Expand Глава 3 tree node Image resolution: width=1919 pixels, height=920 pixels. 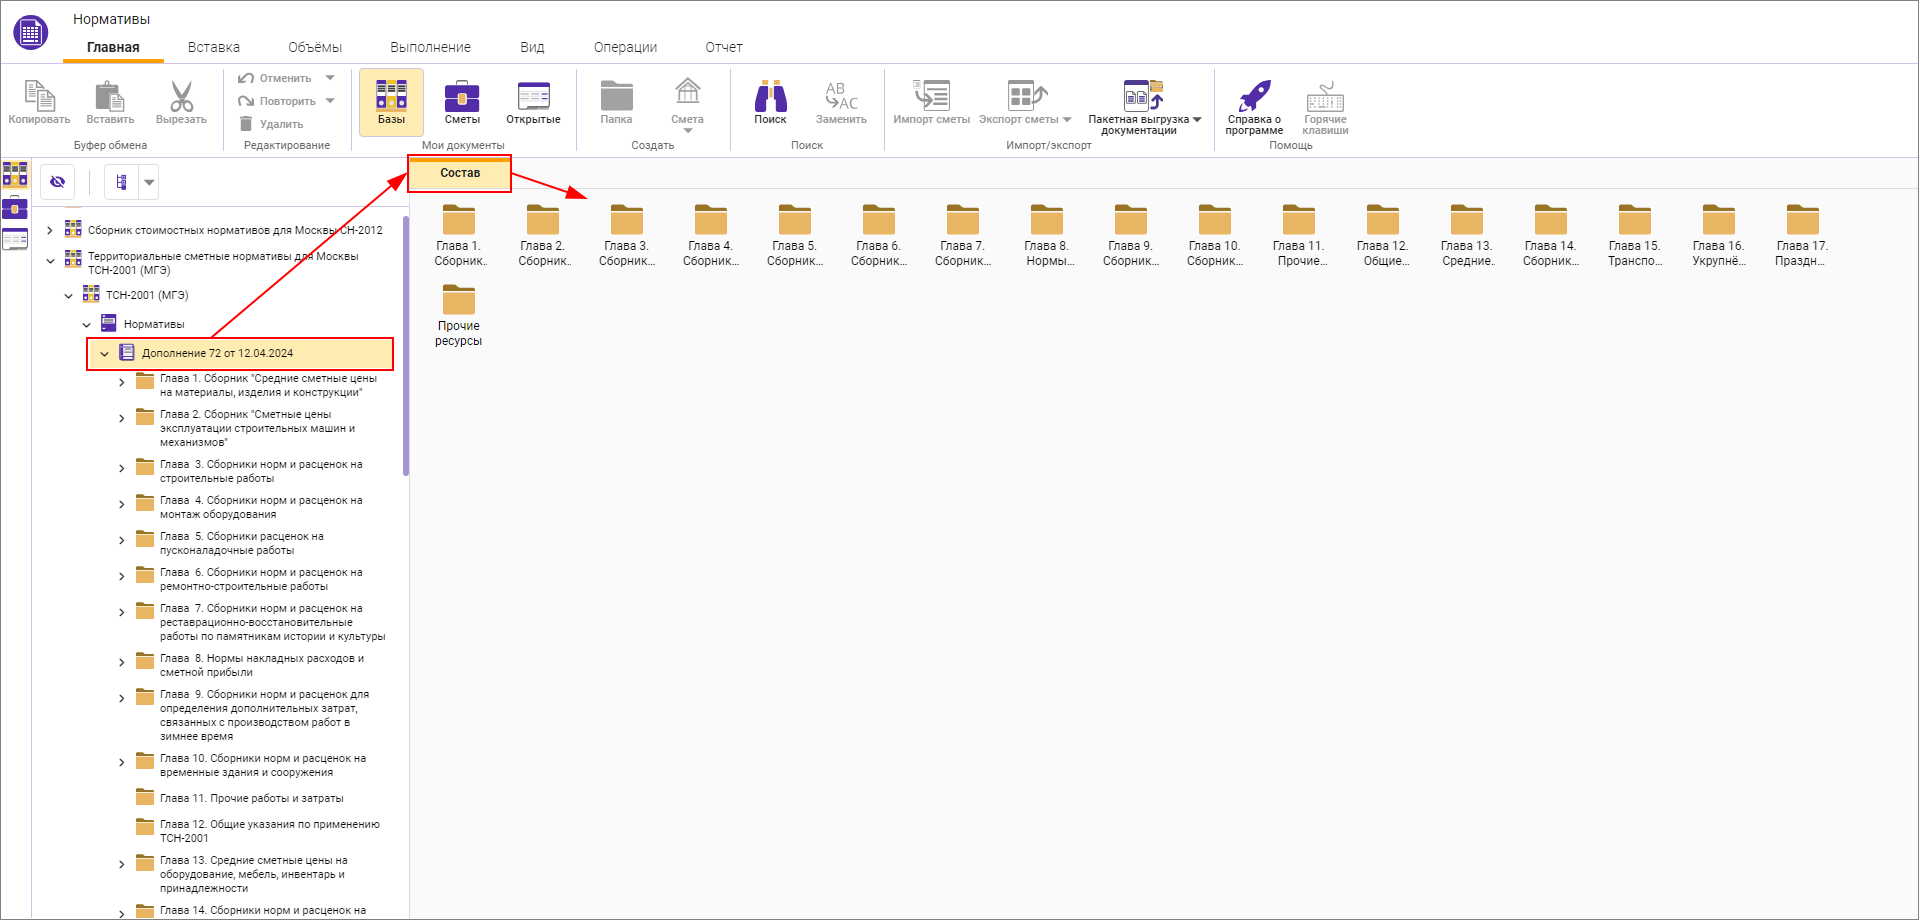pyautogui.click(x=122, y=469)
